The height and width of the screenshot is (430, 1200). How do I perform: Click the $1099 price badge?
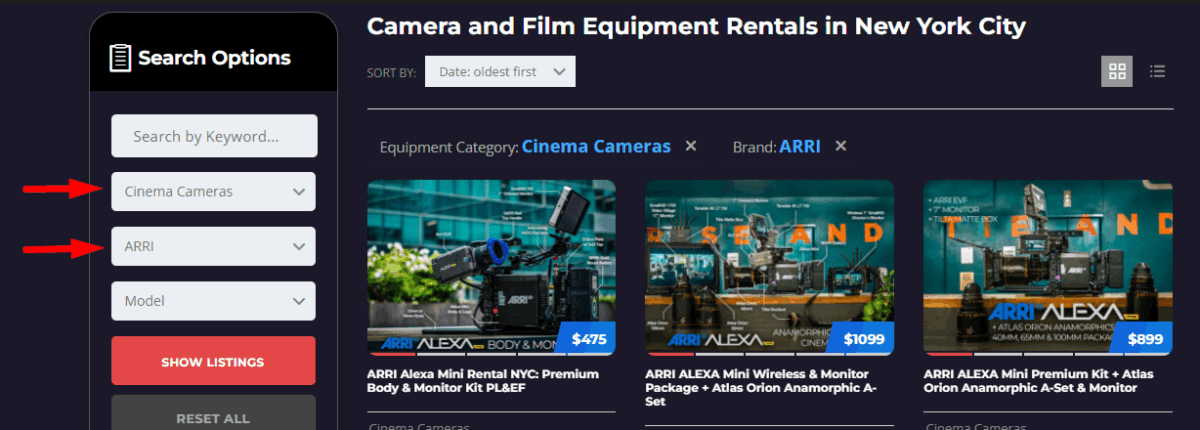[863, 339]
